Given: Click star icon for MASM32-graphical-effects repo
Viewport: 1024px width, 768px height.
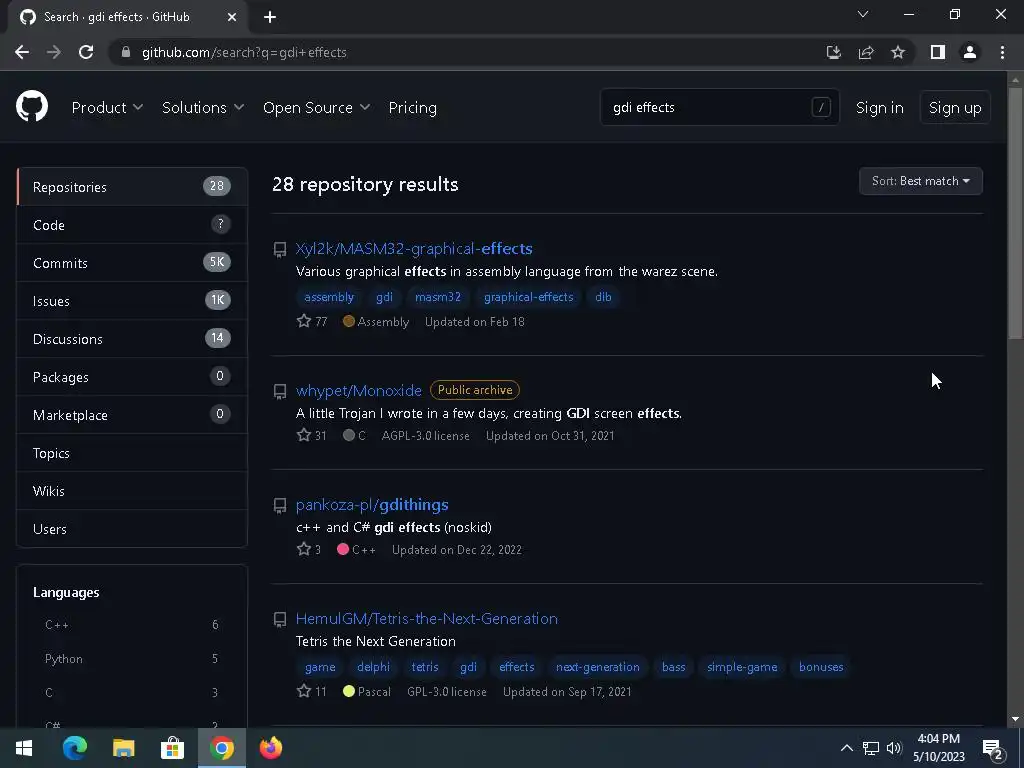Looking at the screenshot, I should [x=304, y=321].
